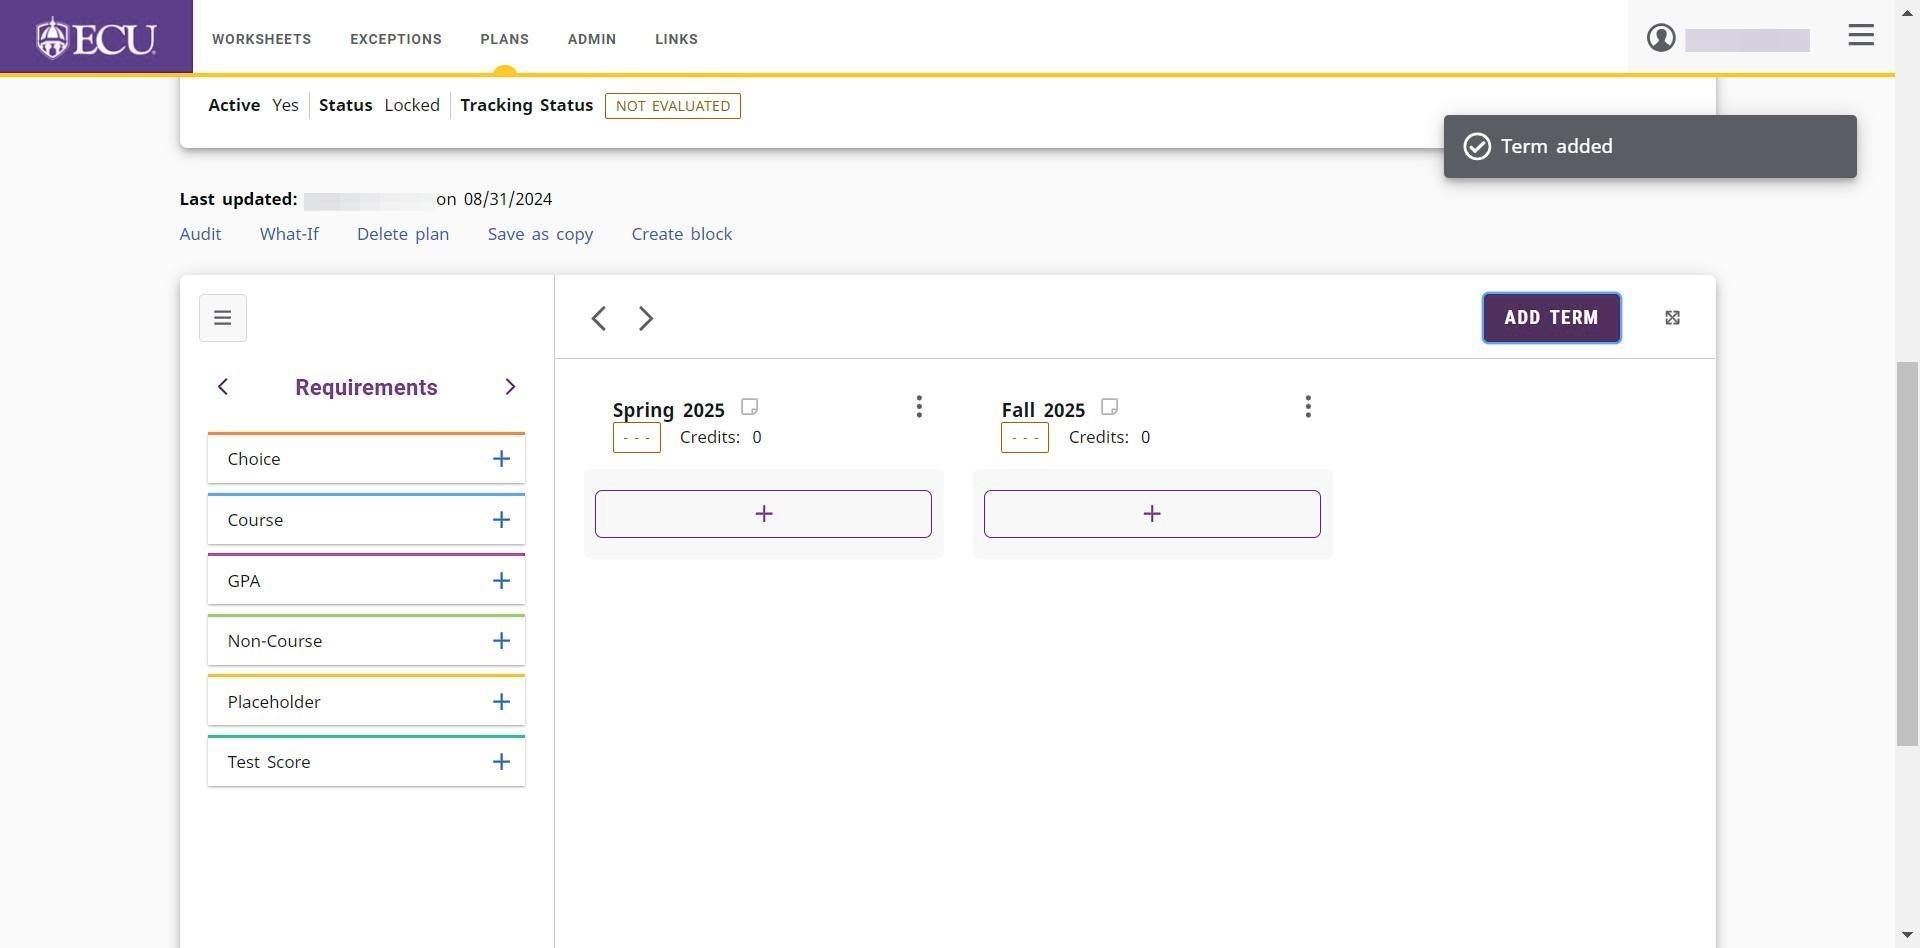Image resolution: width=1920 pixels, height=948 pixels.
Task: Open the Links menu
Action: (676, 39)
